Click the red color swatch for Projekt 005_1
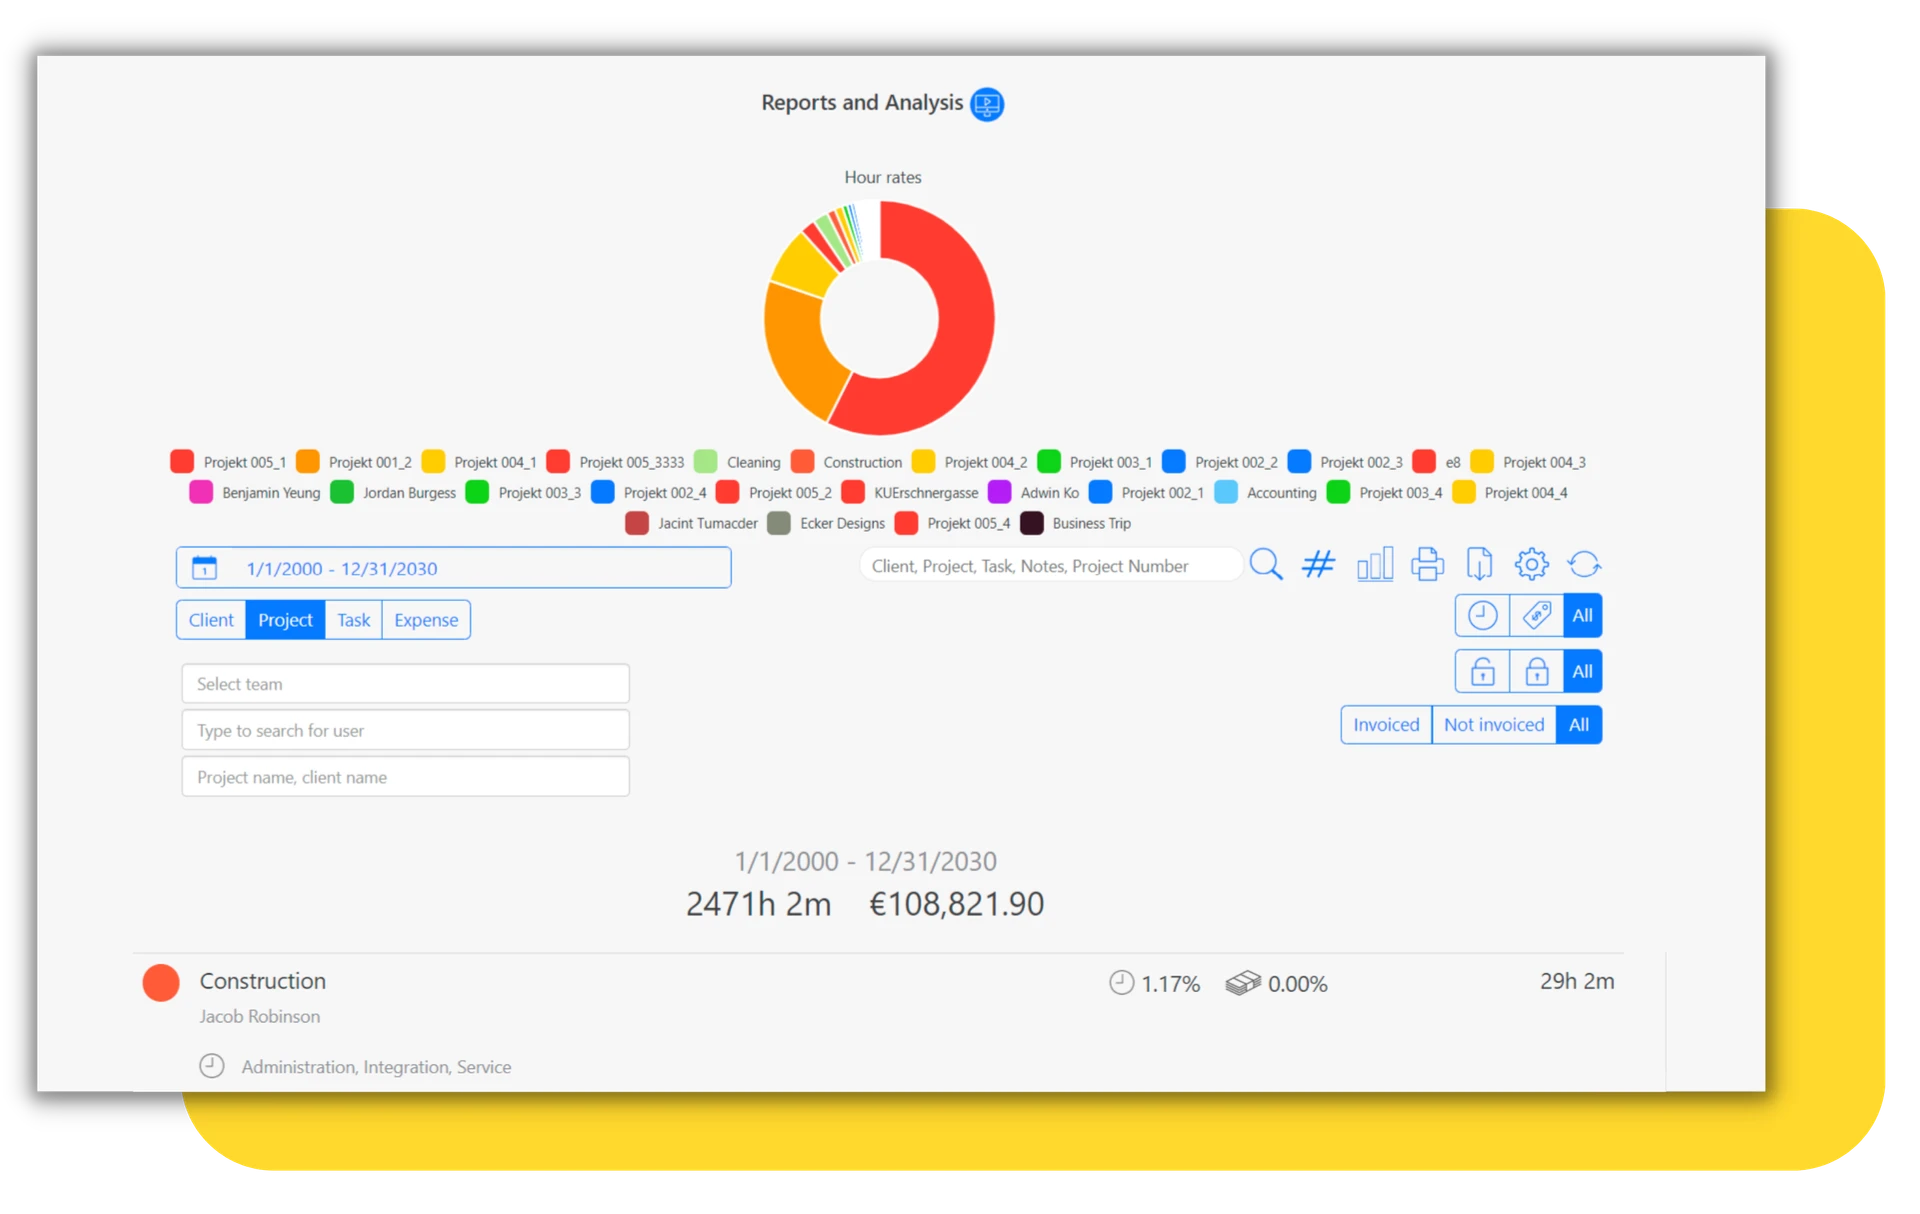The width and height of the screenshot is (1920, 1214). (x=182, y=462)
